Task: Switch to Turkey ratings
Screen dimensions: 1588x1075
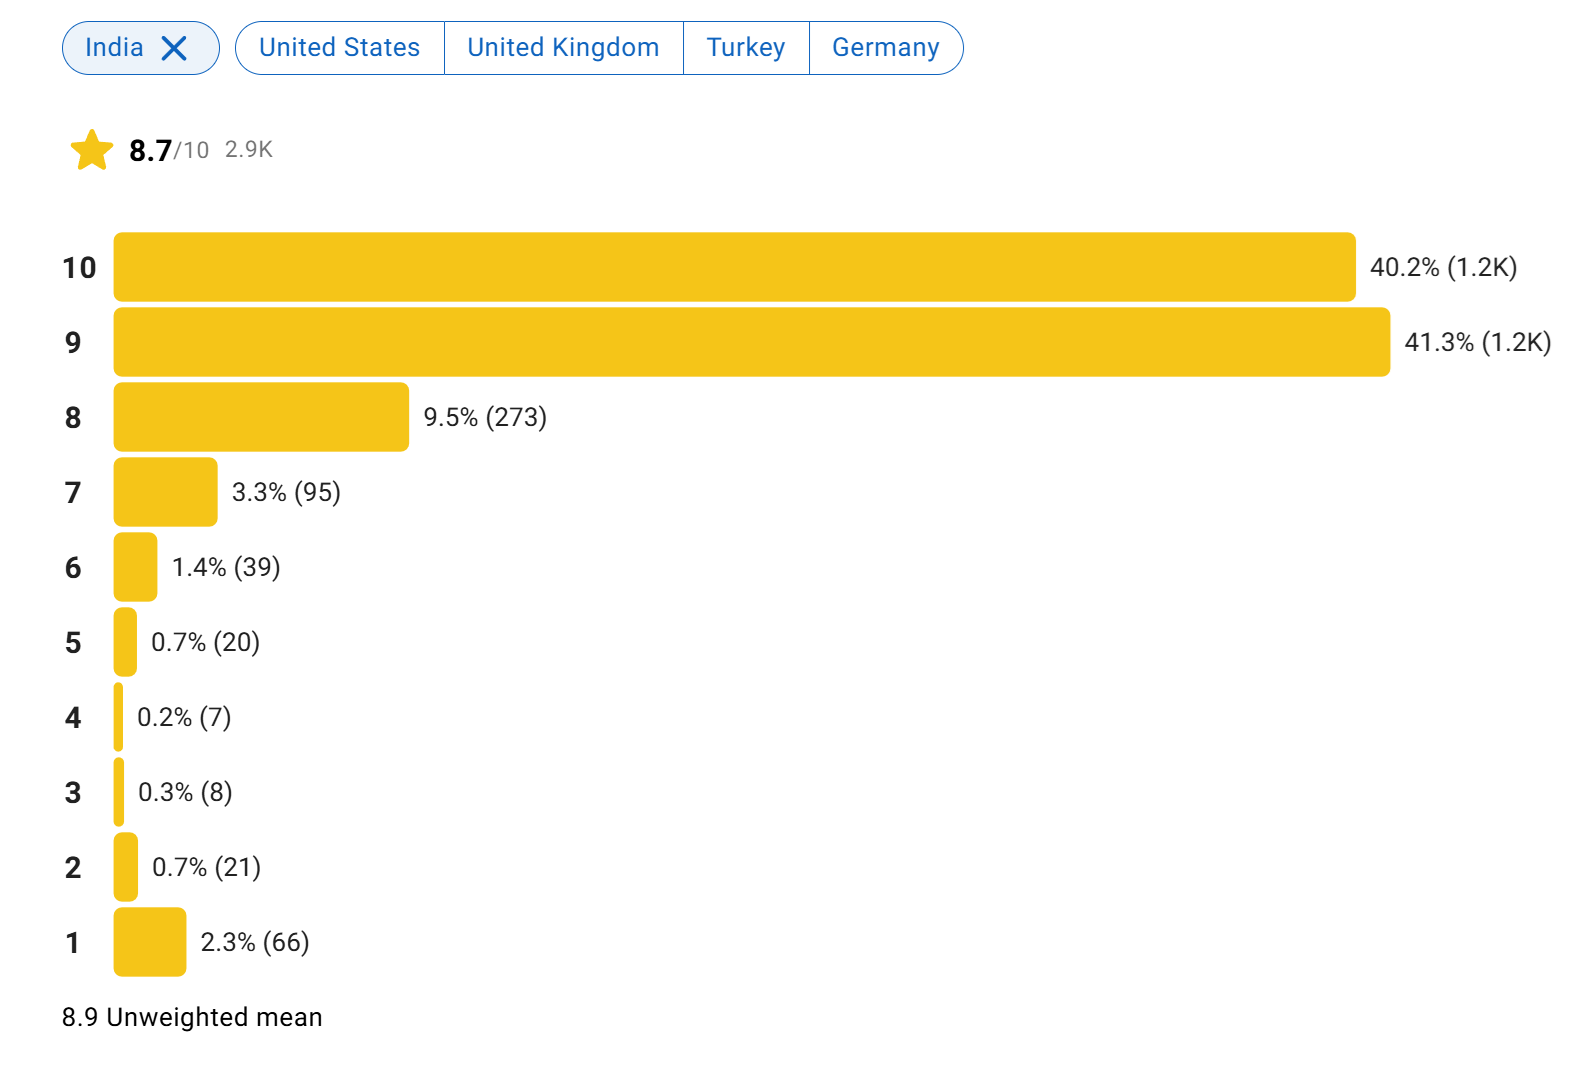Action: click(746, 48)
